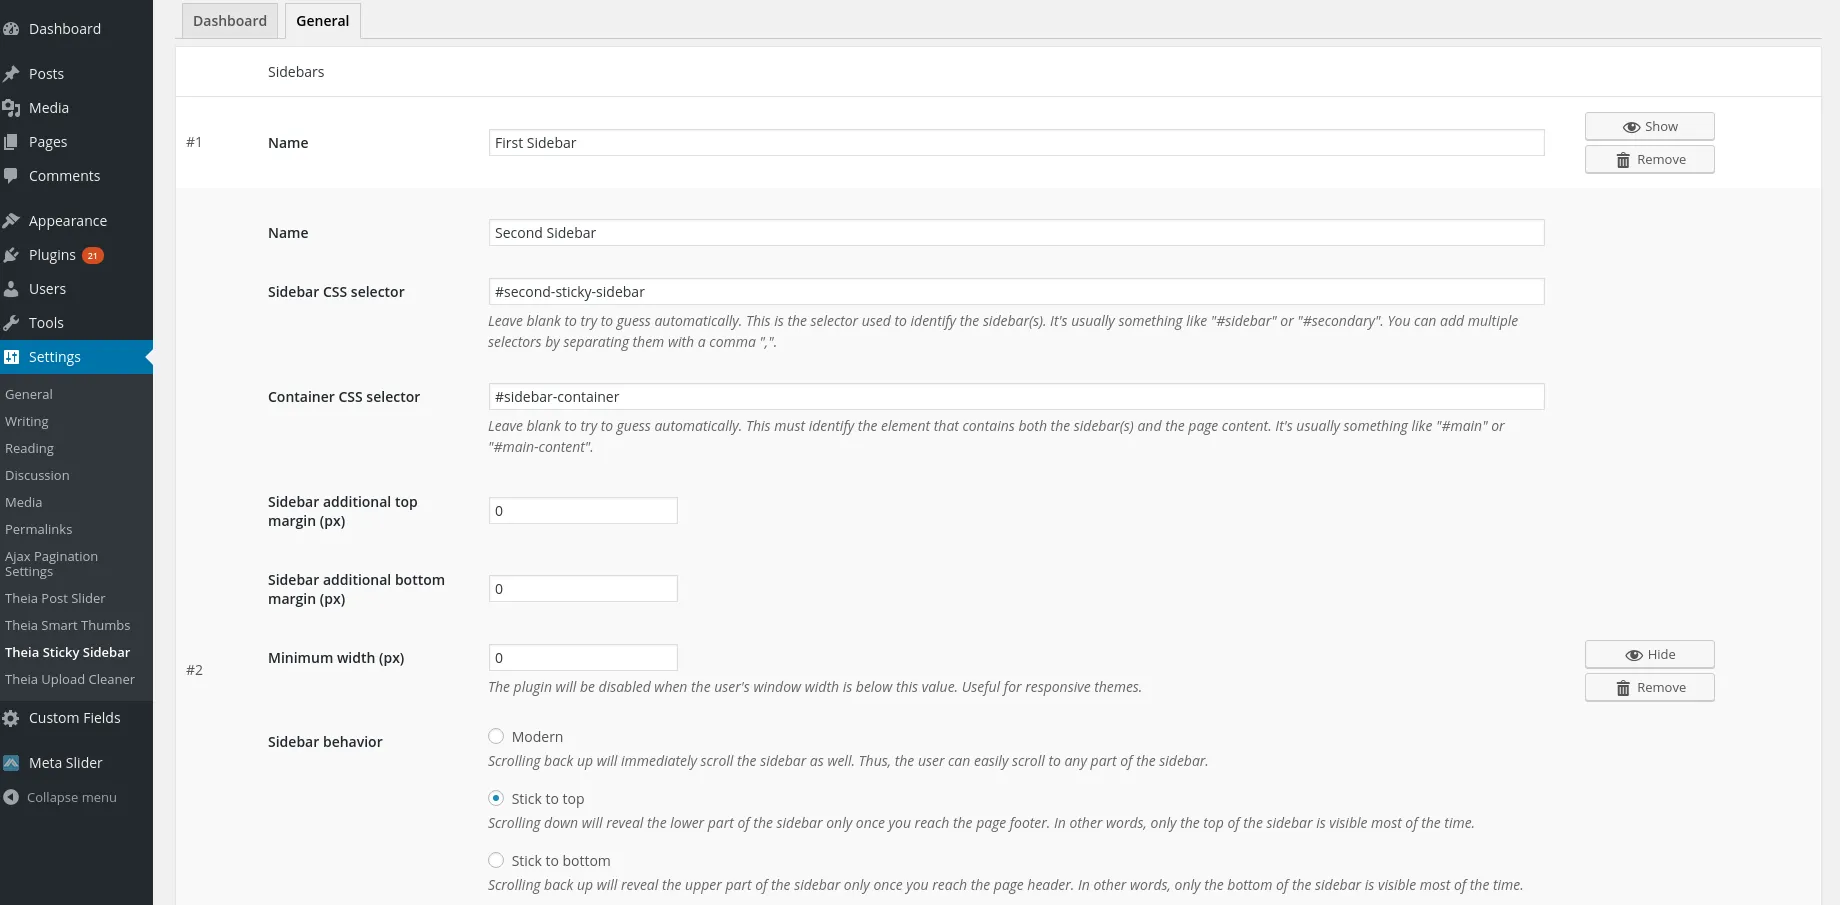Image resolution: width=1840 pixels, height=905 pixels.
Task: Select the Modern sidebar behavior option
Action: coord(496,737)
